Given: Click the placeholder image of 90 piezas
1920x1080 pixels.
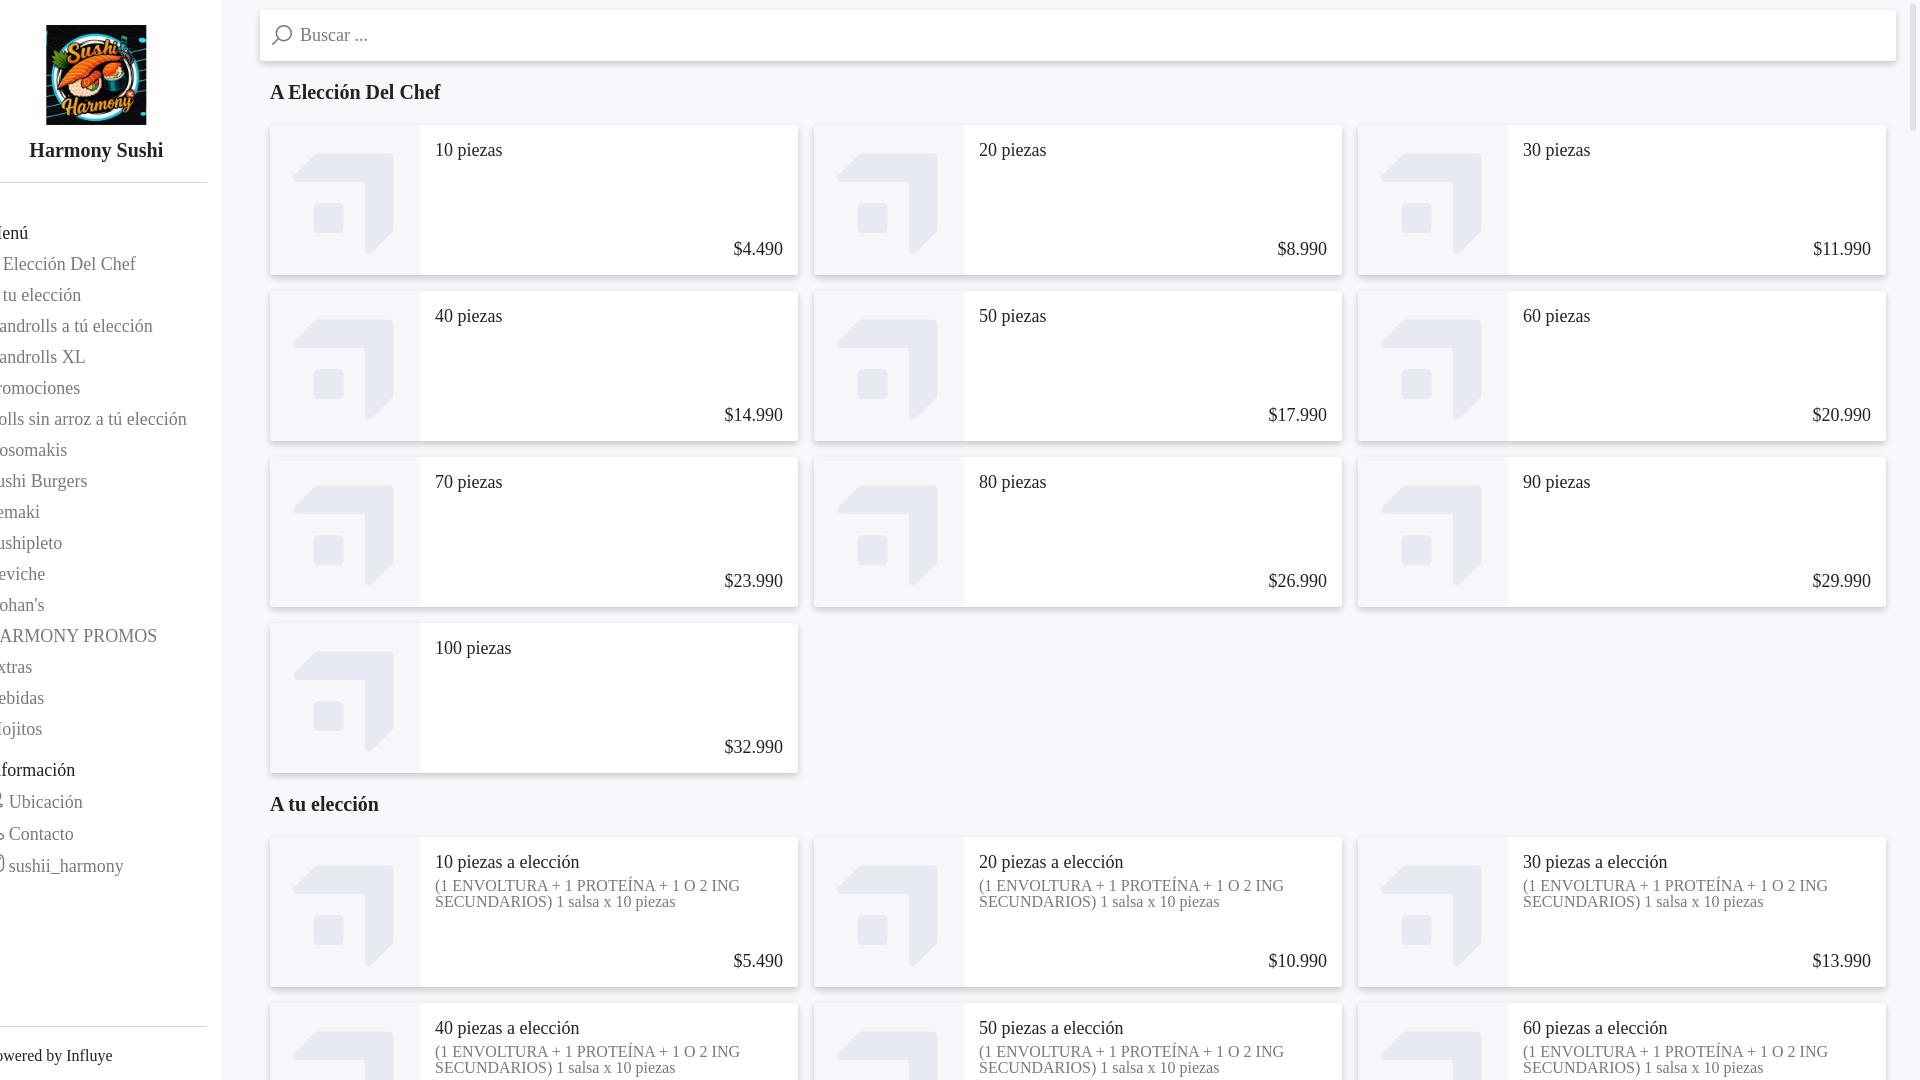Looking at the screenshot, I should 1433,532.
